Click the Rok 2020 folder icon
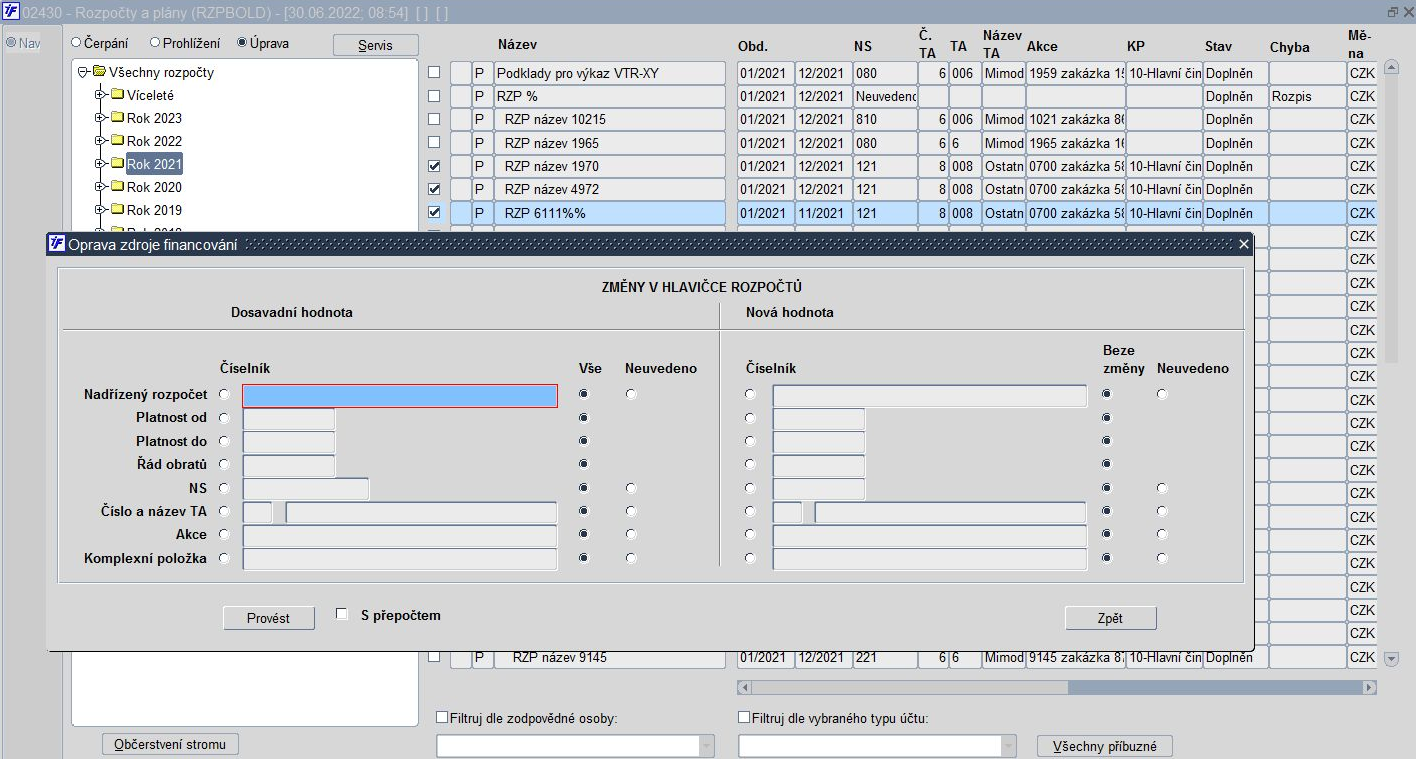This screenshot has height=759, width=1416. (x=117, y=187)
